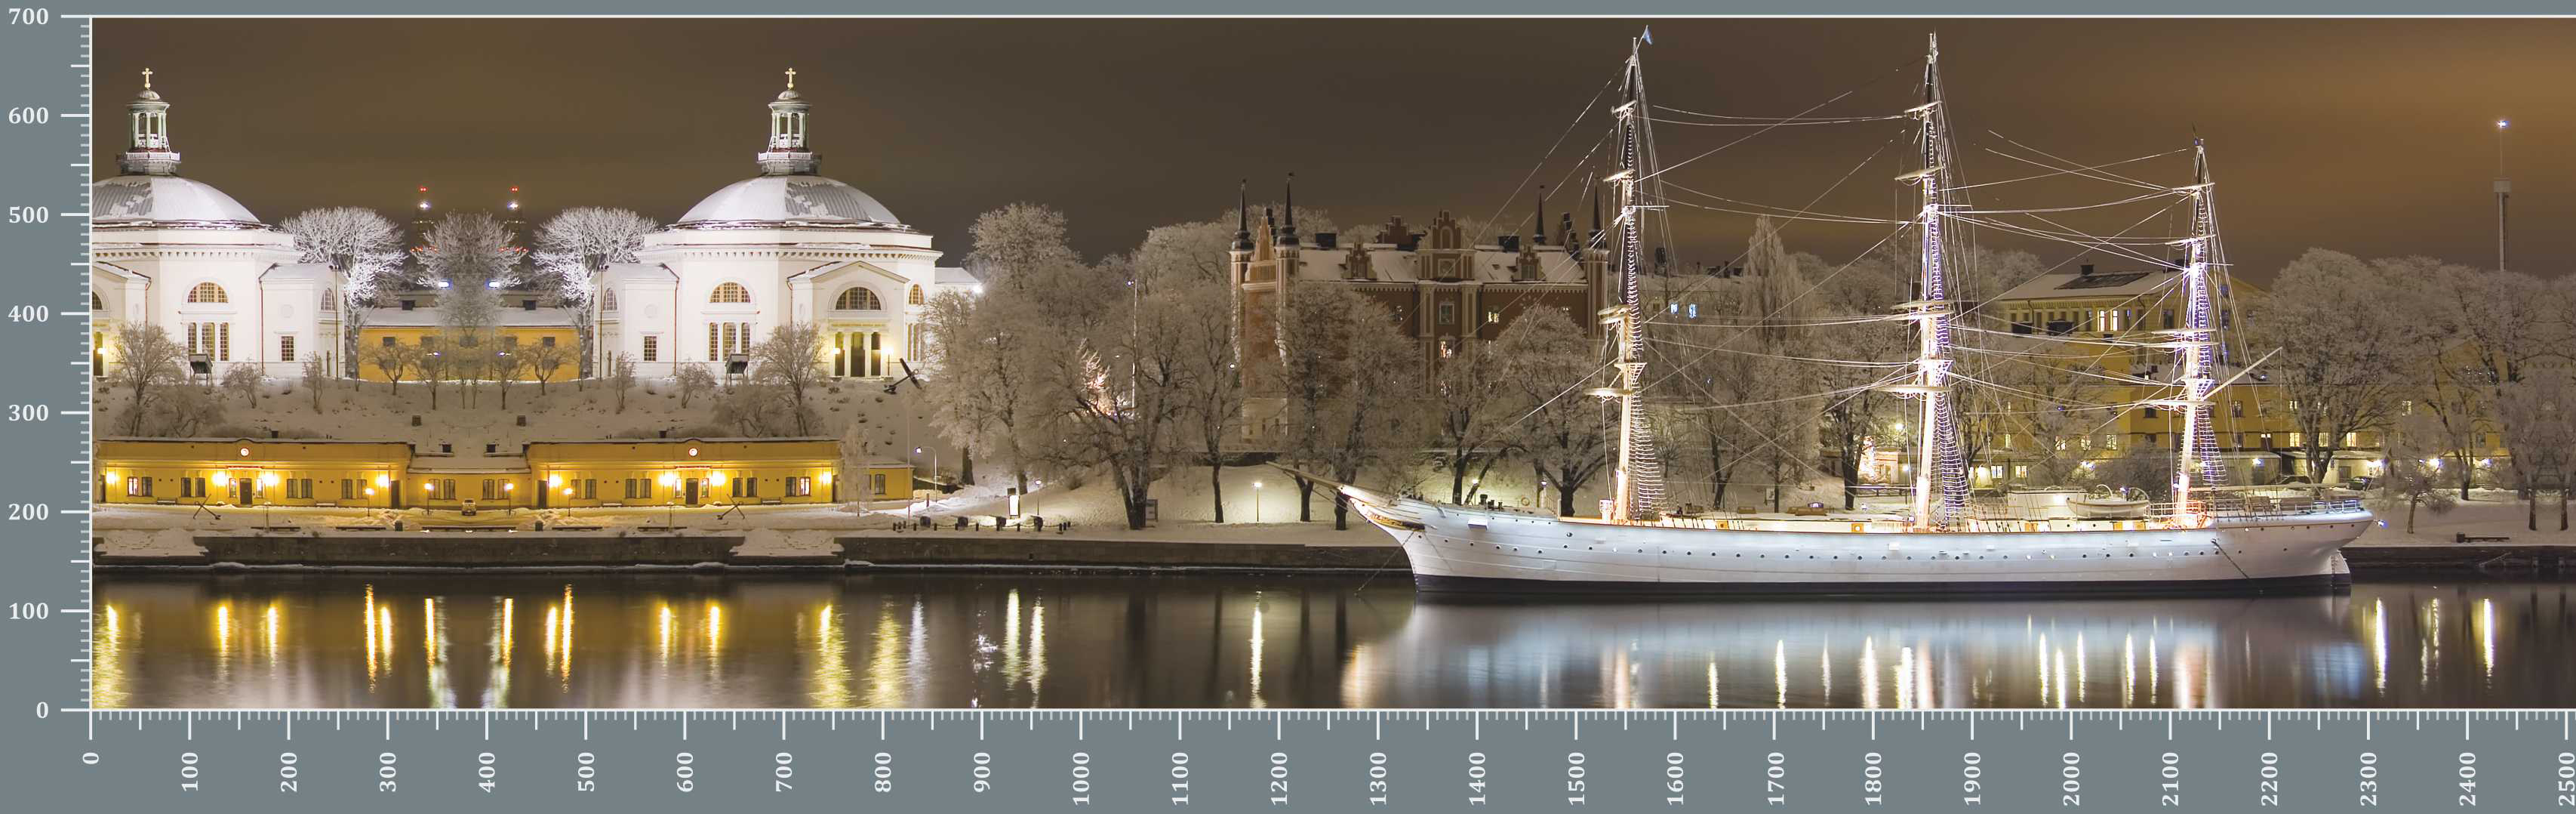Click the 1500 ruler label
Image resolution: width=2576 pixels, height=814 pixels.
pos(1575,778)
